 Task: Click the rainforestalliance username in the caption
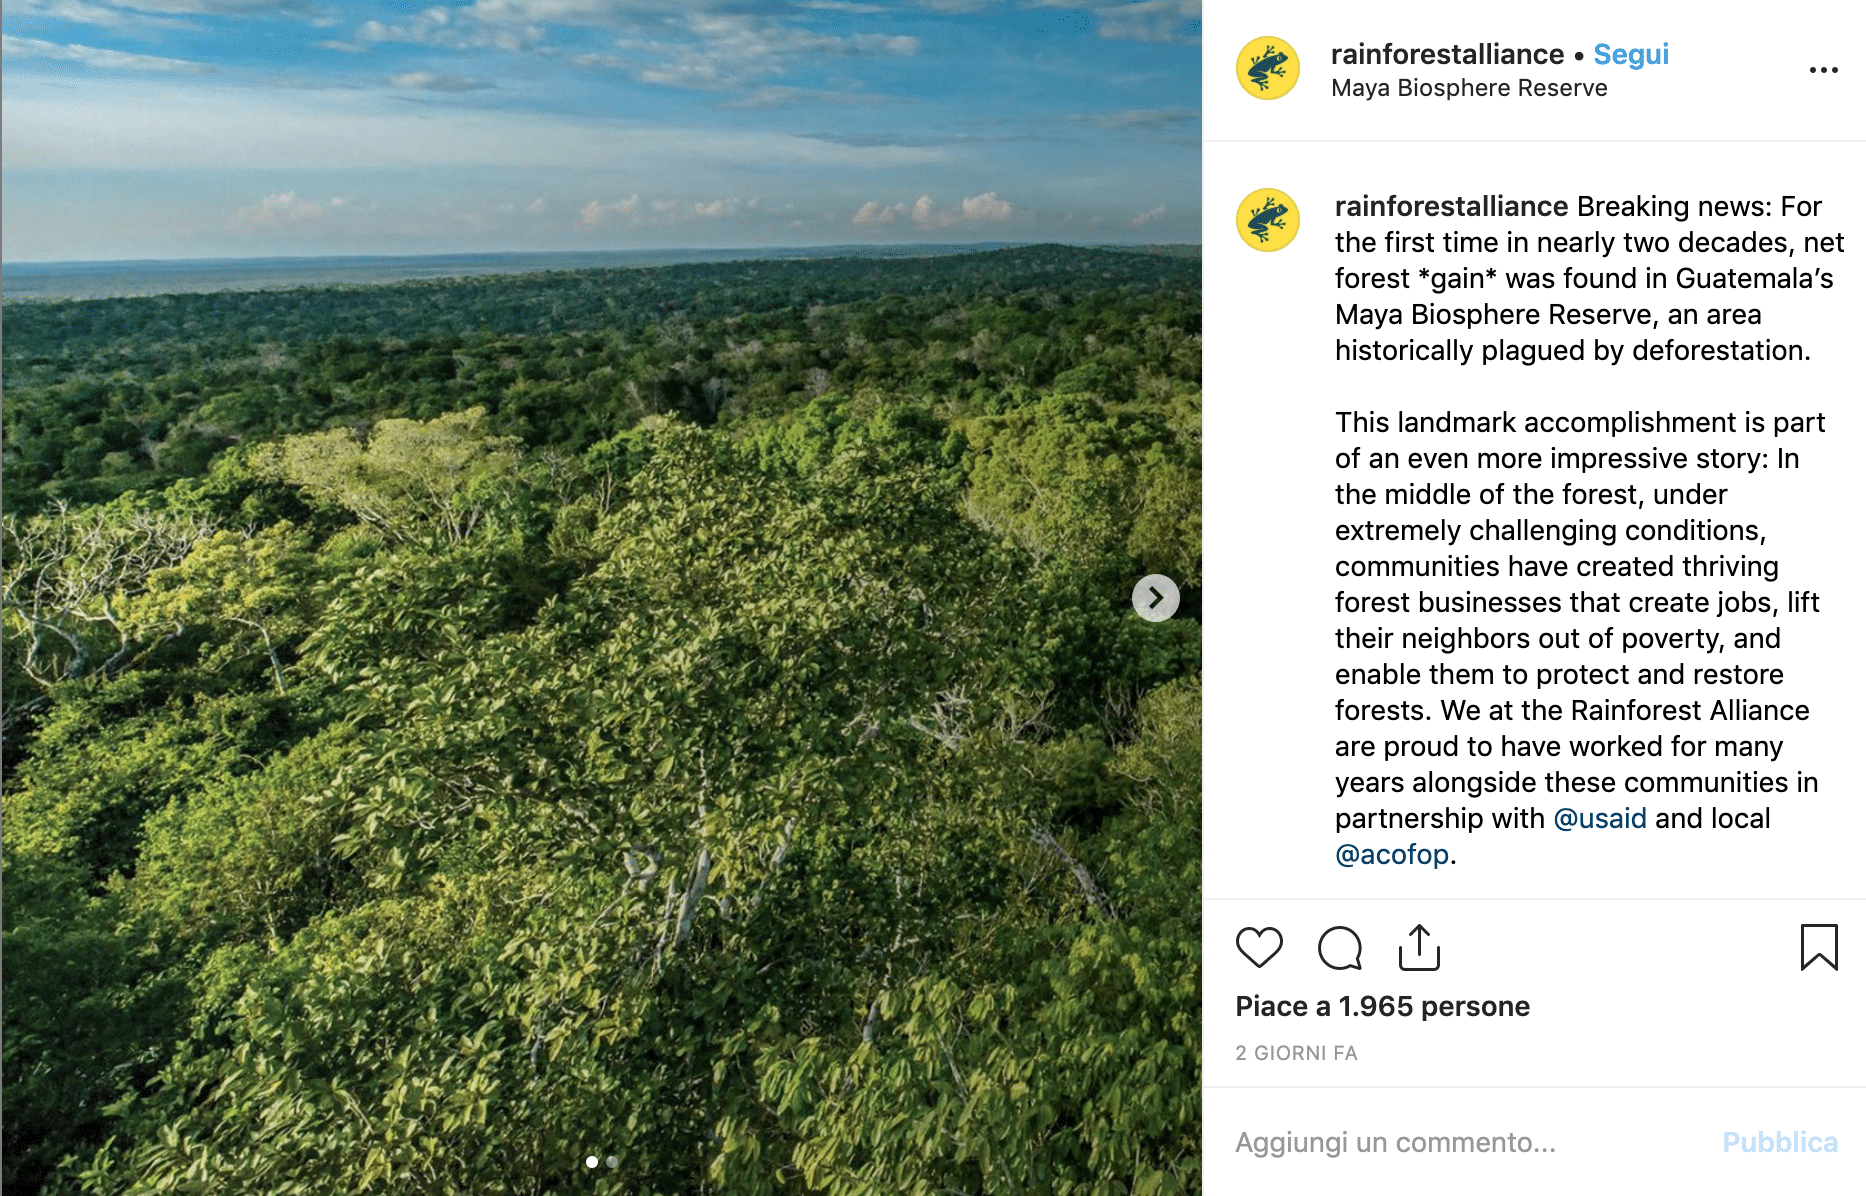pyautogui.click(x=1450, y=206)
